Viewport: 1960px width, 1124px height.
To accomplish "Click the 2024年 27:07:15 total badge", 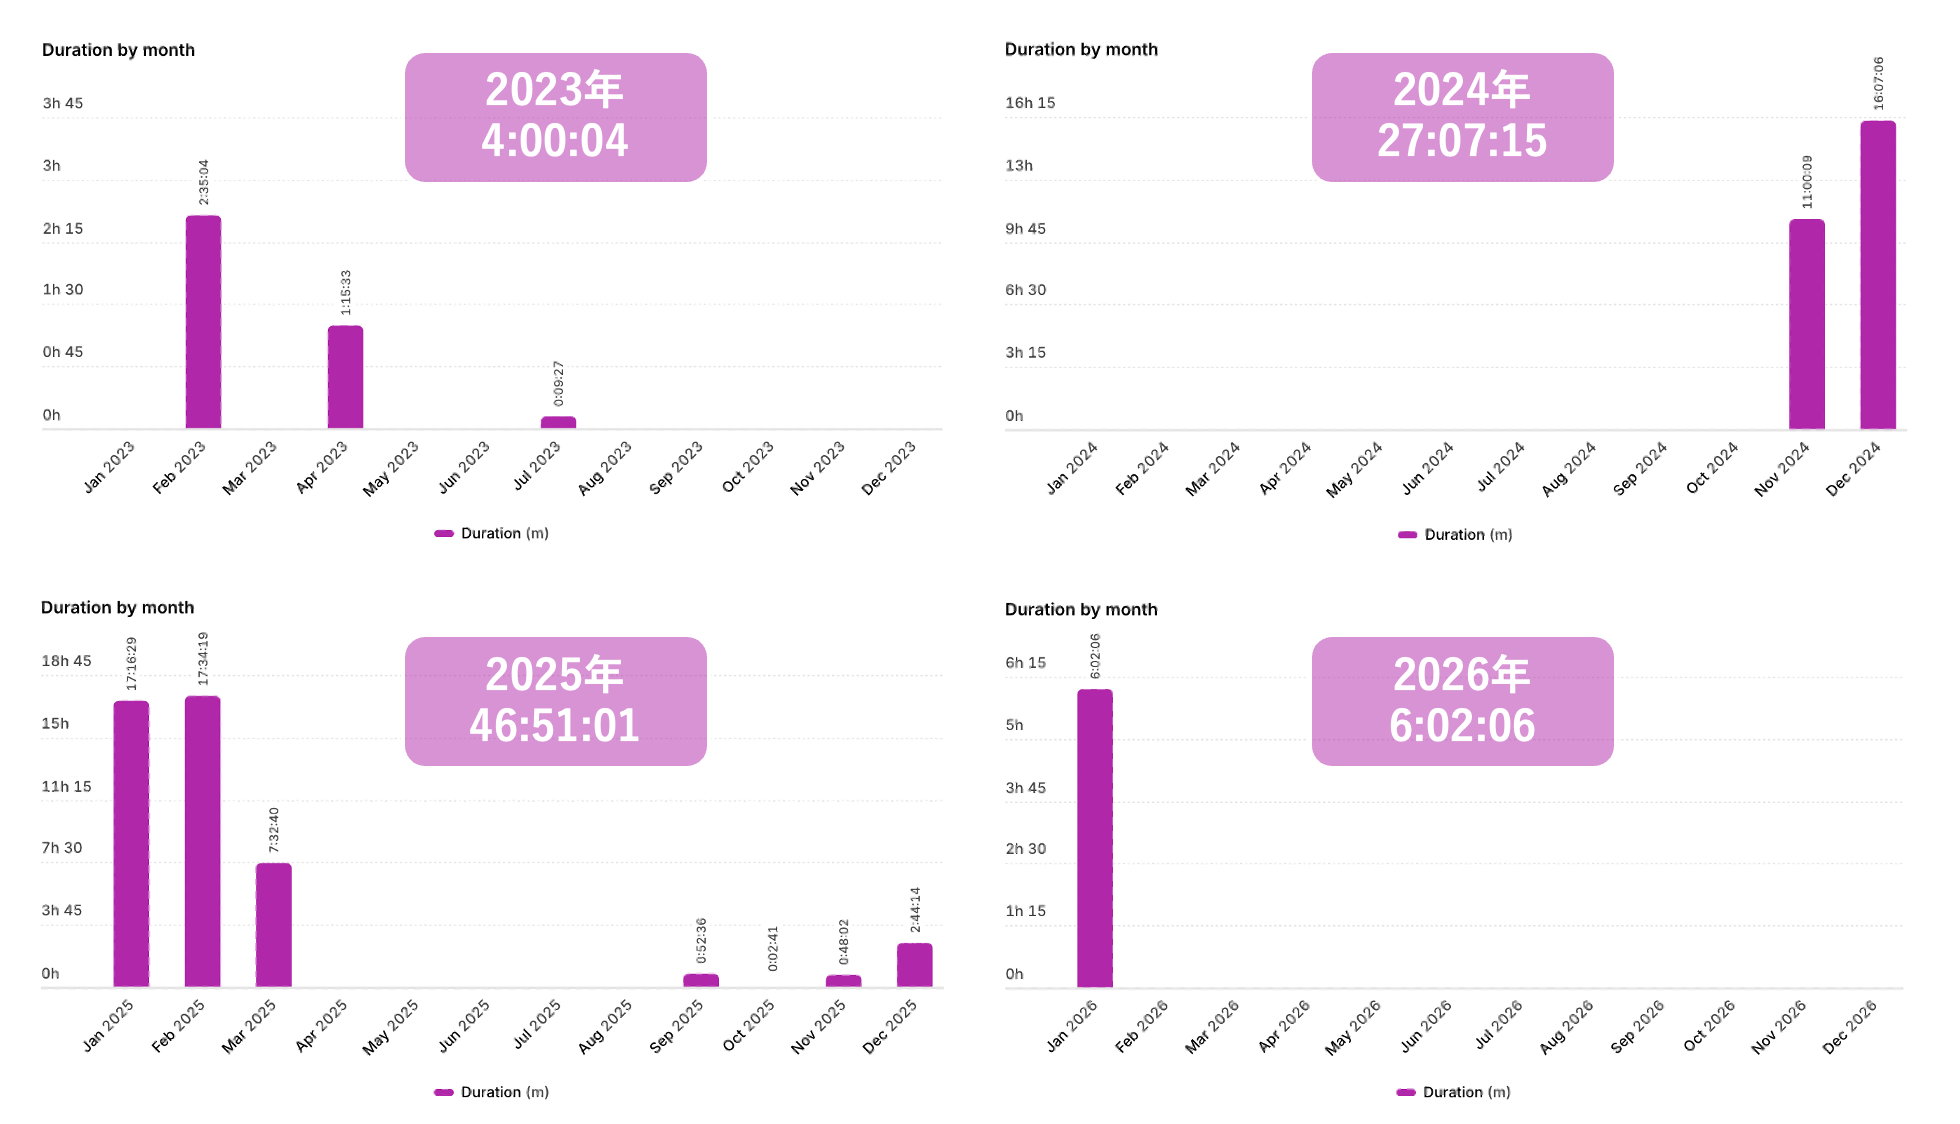I will [1462, 117].
